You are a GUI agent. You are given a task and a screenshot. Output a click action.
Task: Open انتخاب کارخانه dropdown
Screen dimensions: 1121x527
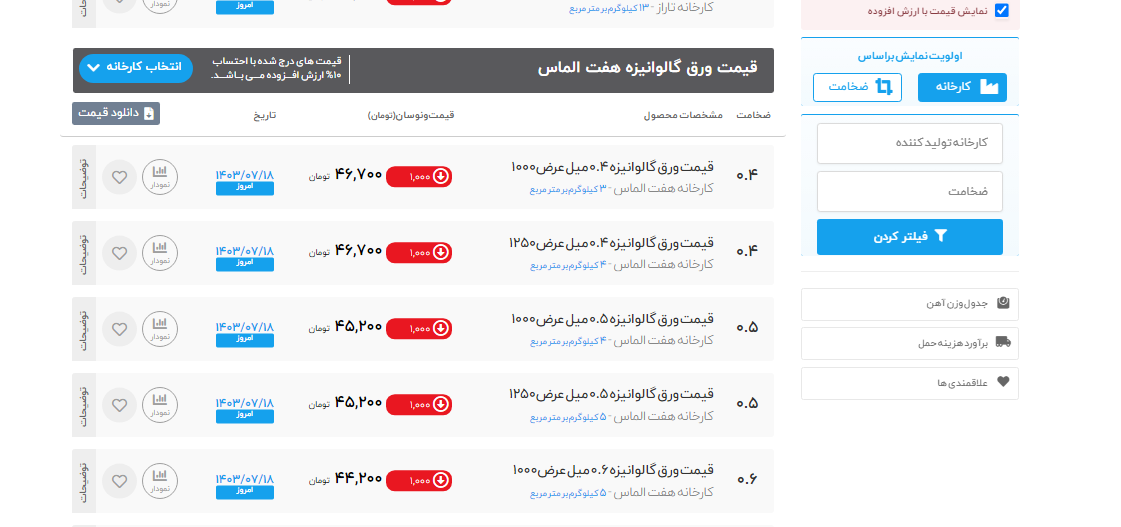(x=135, y=68)
